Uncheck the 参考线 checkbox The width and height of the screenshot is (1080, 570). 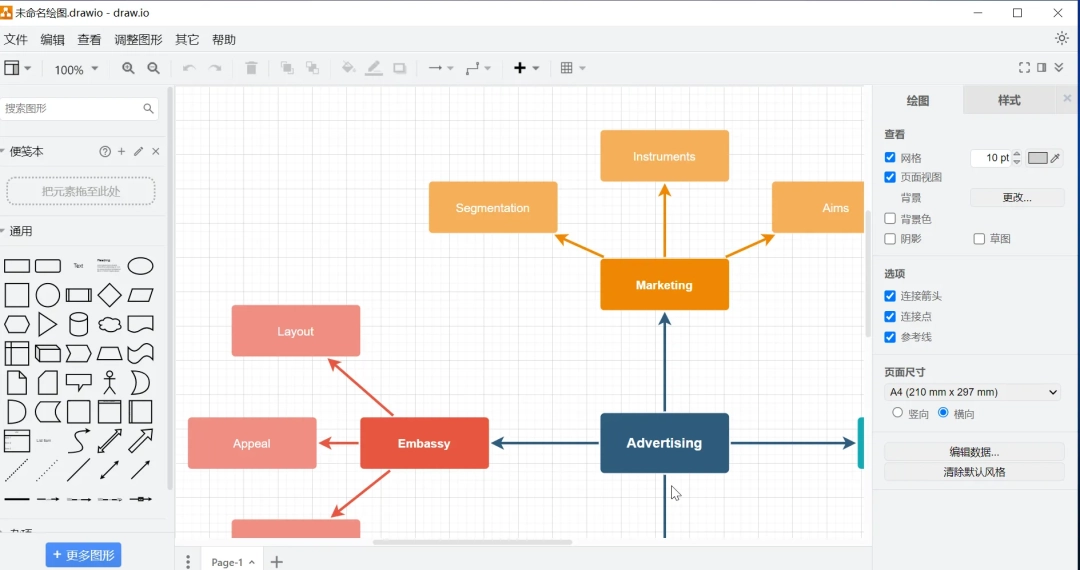coord(890,337)
